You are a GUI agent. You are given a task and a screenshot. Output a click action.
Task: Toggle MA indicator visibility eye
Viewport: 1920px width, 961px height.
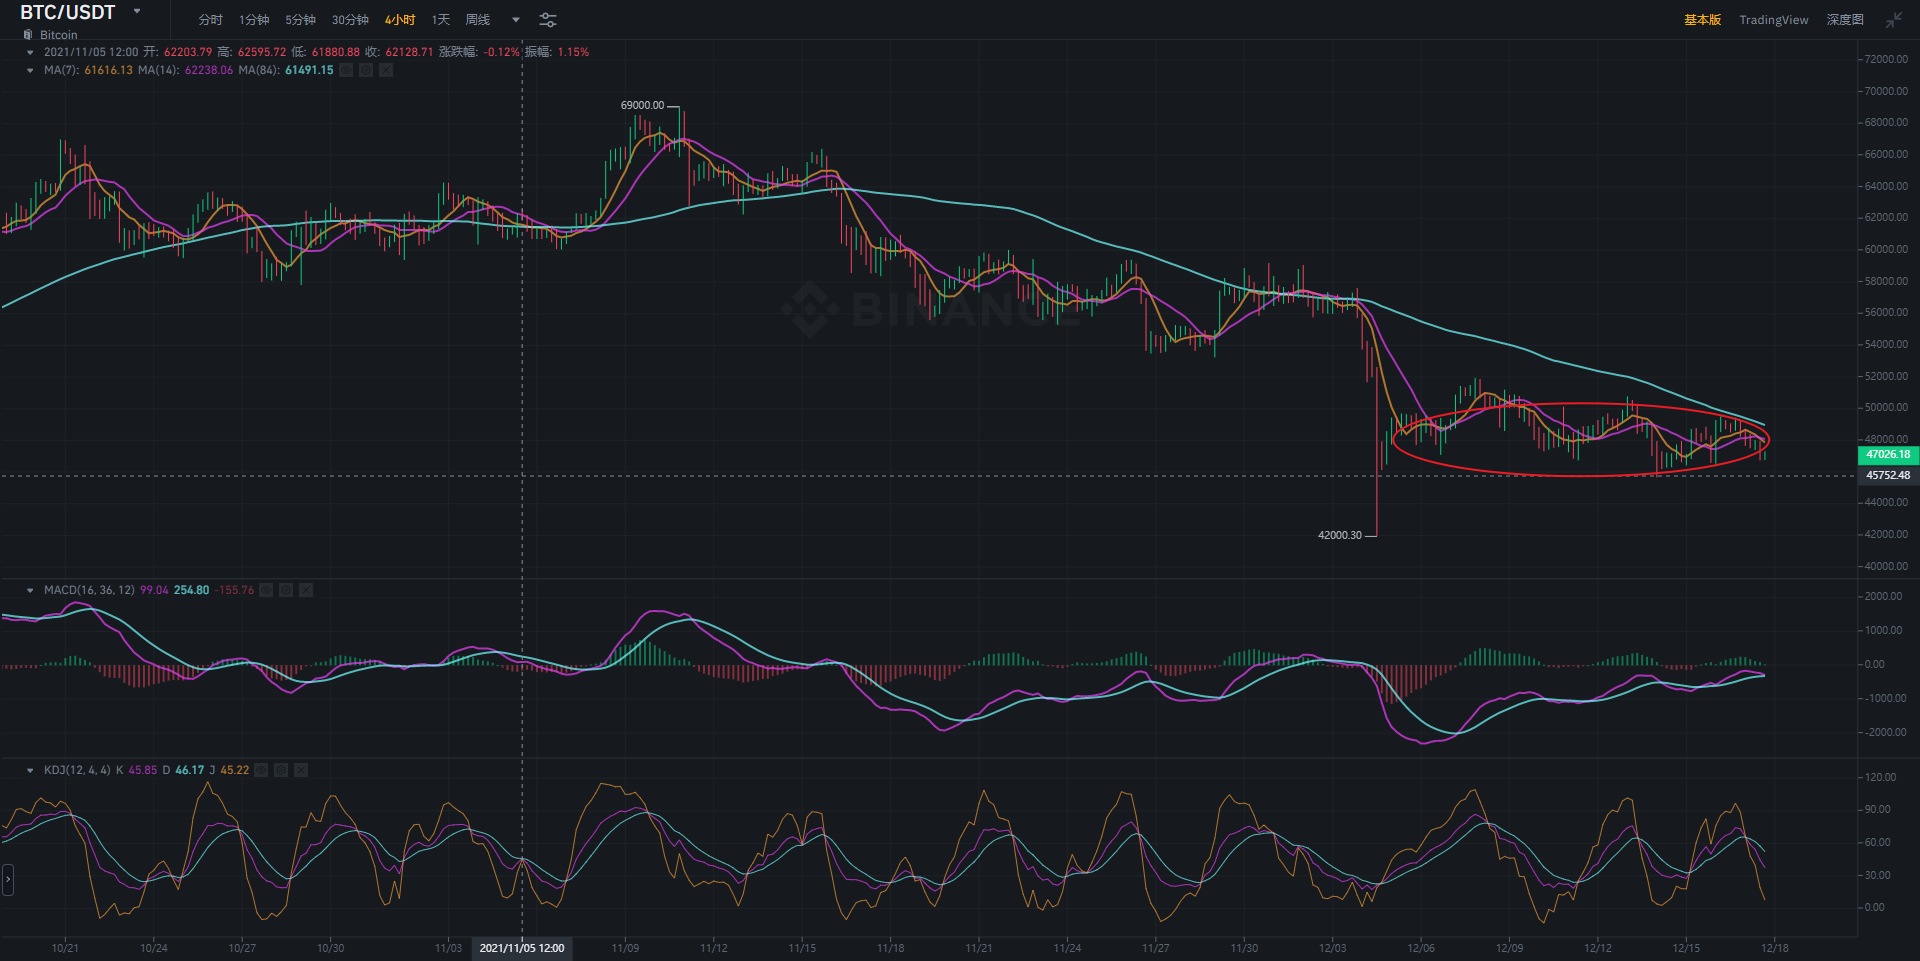tap(346, 70)
